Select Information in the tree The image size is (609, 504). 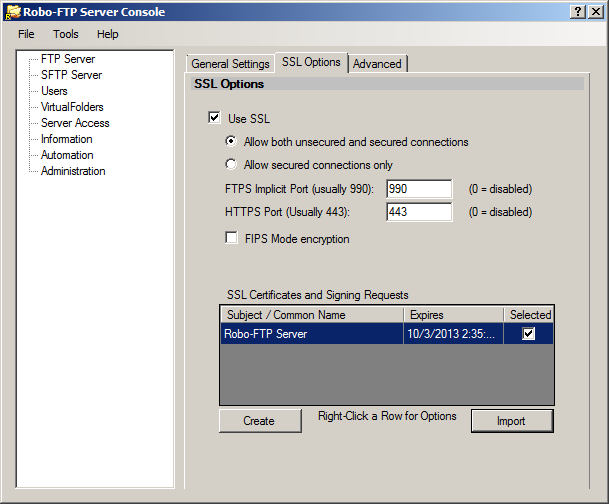coord(67,139)
